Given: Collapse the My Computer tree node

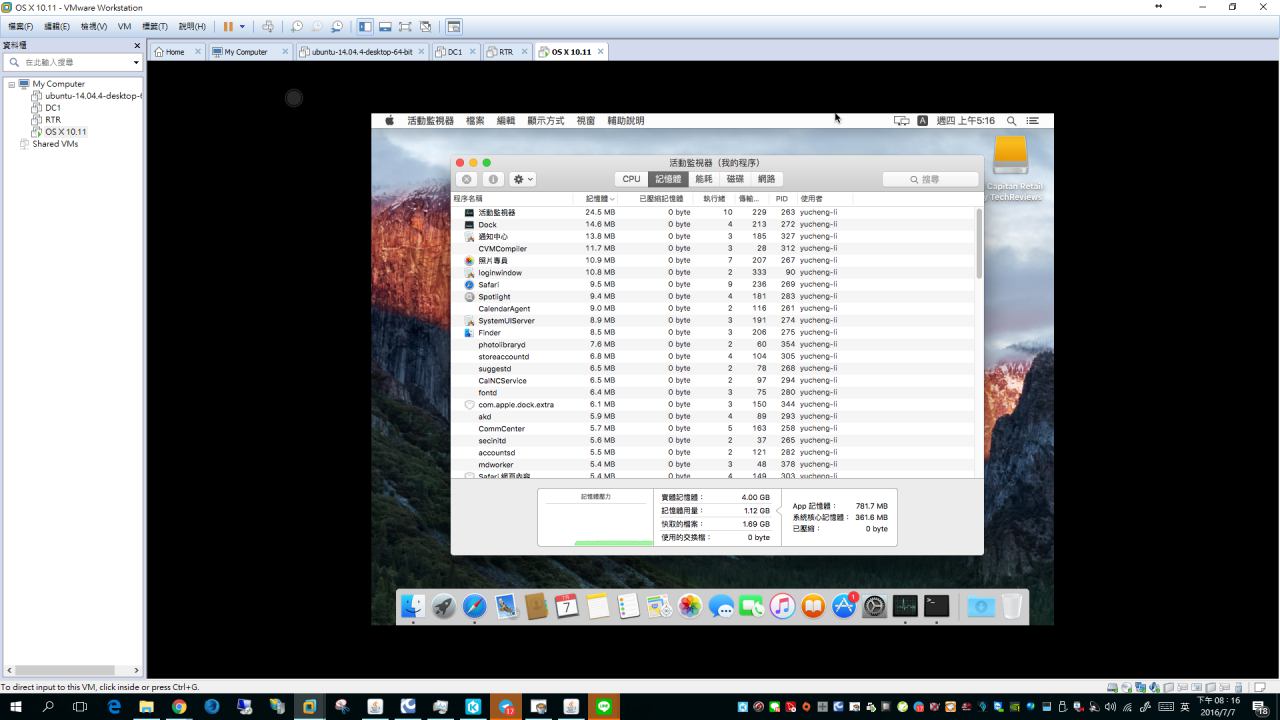Looking at the screenshot, I should [x=12, y=84].
